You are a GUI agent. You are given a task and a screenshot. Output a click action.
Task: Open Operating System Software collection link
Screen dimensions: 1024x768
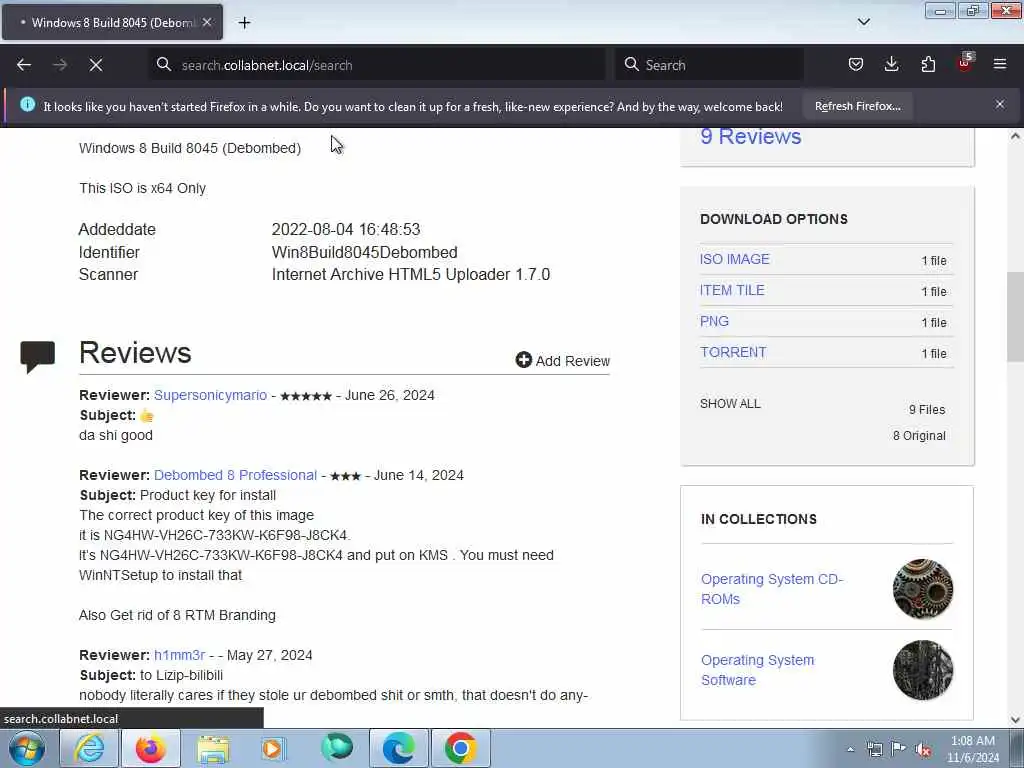point(758,670)
